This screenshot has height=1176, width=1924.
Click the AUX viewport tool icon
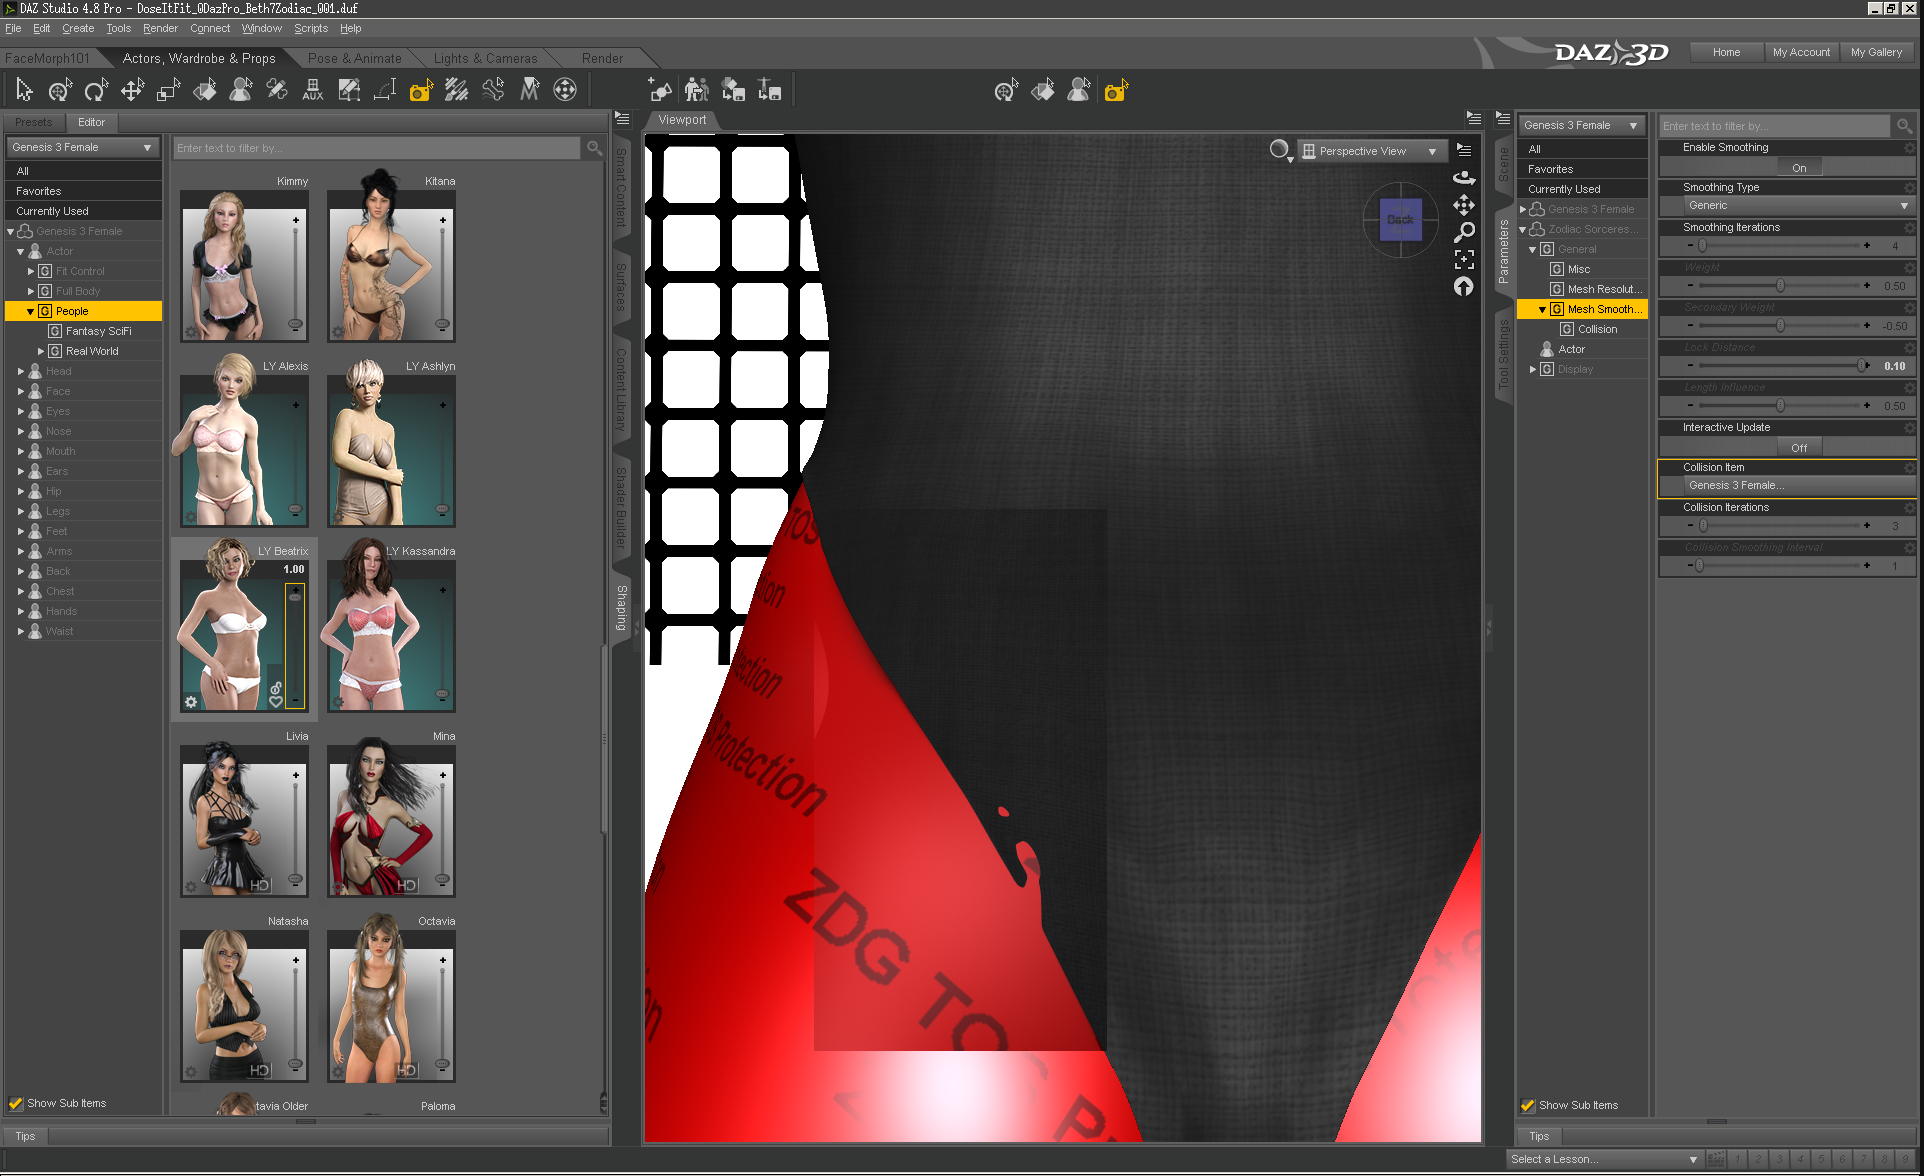[313, 91]
